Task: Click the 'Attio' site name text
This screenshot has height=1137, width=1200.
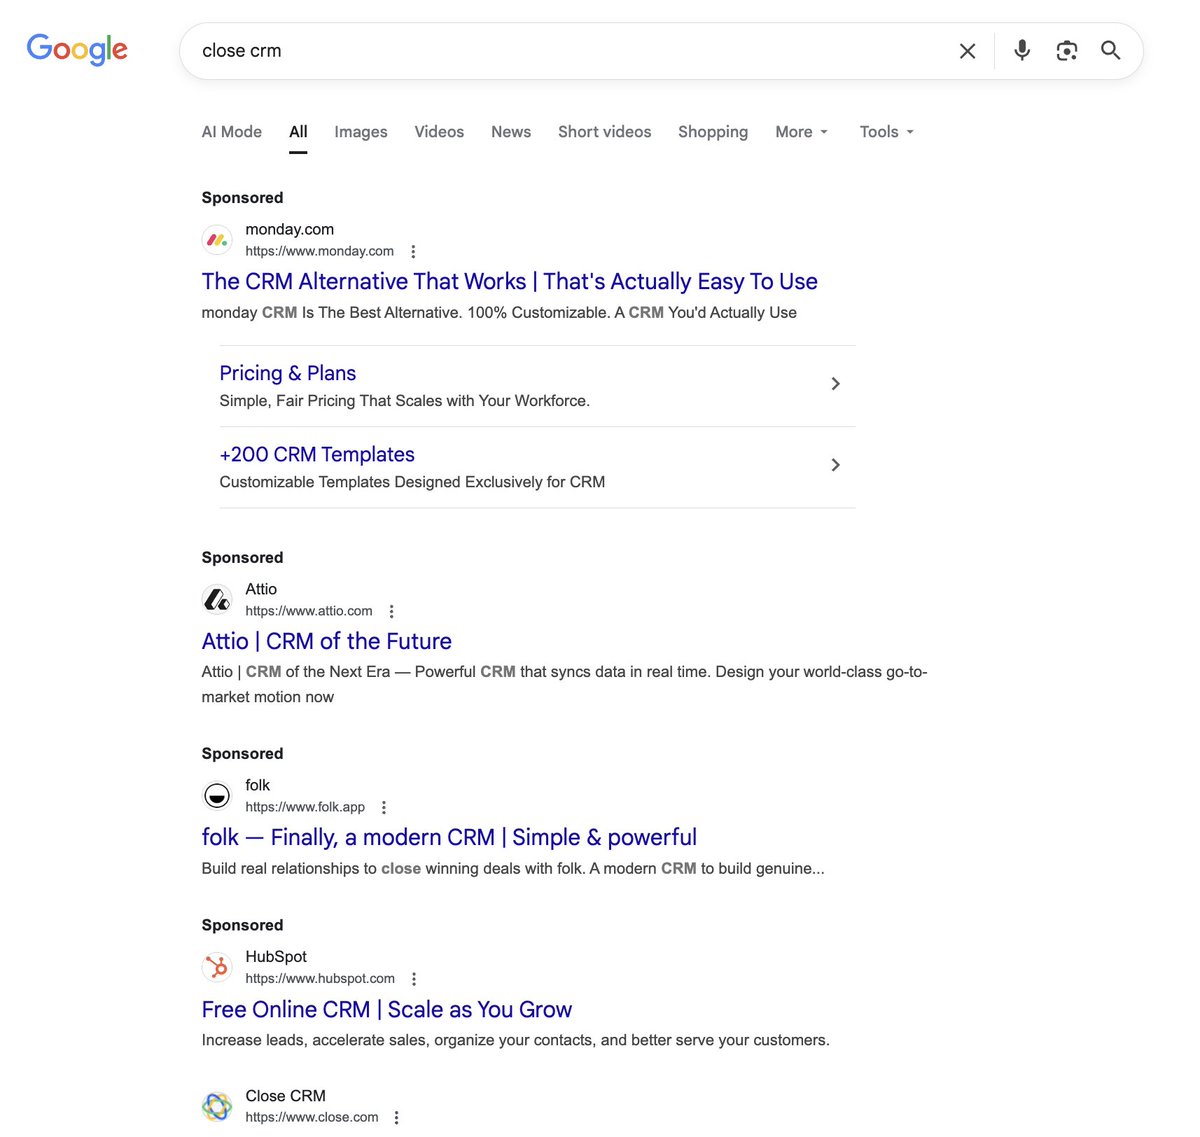Action: point(261,589)
